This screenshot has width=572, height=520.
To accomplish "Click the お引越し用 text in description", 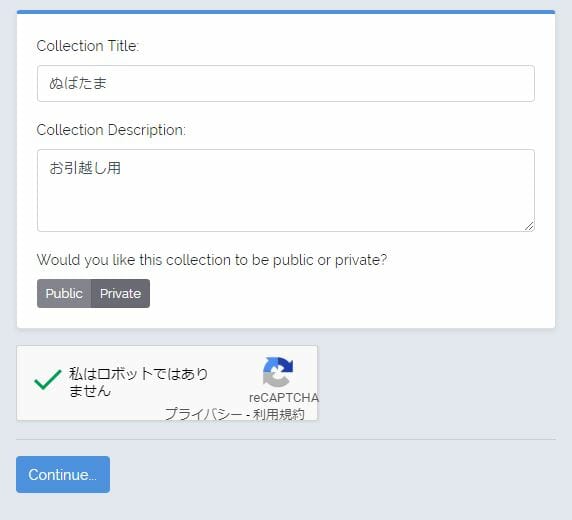I will [85, 168].
